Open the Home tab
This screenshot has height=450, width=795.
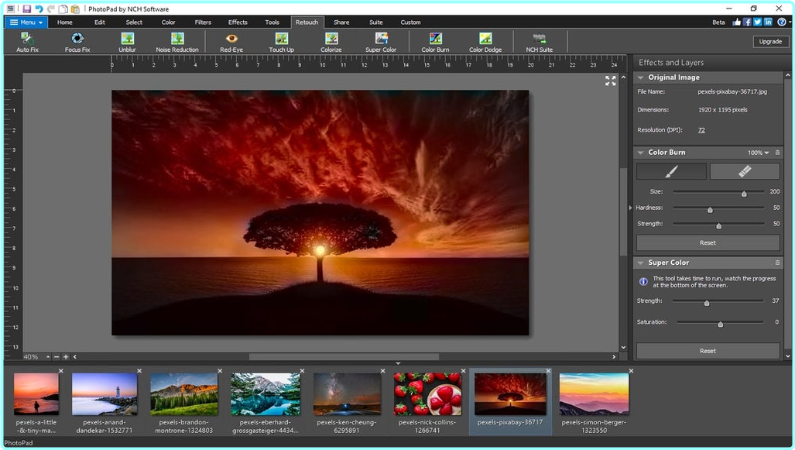click(65, 22)
